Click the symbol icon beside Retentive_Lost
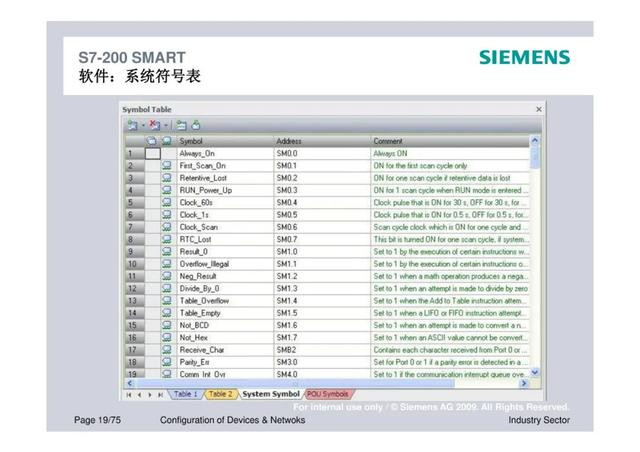This screenshot has width=640, height=452. [167, 178]
